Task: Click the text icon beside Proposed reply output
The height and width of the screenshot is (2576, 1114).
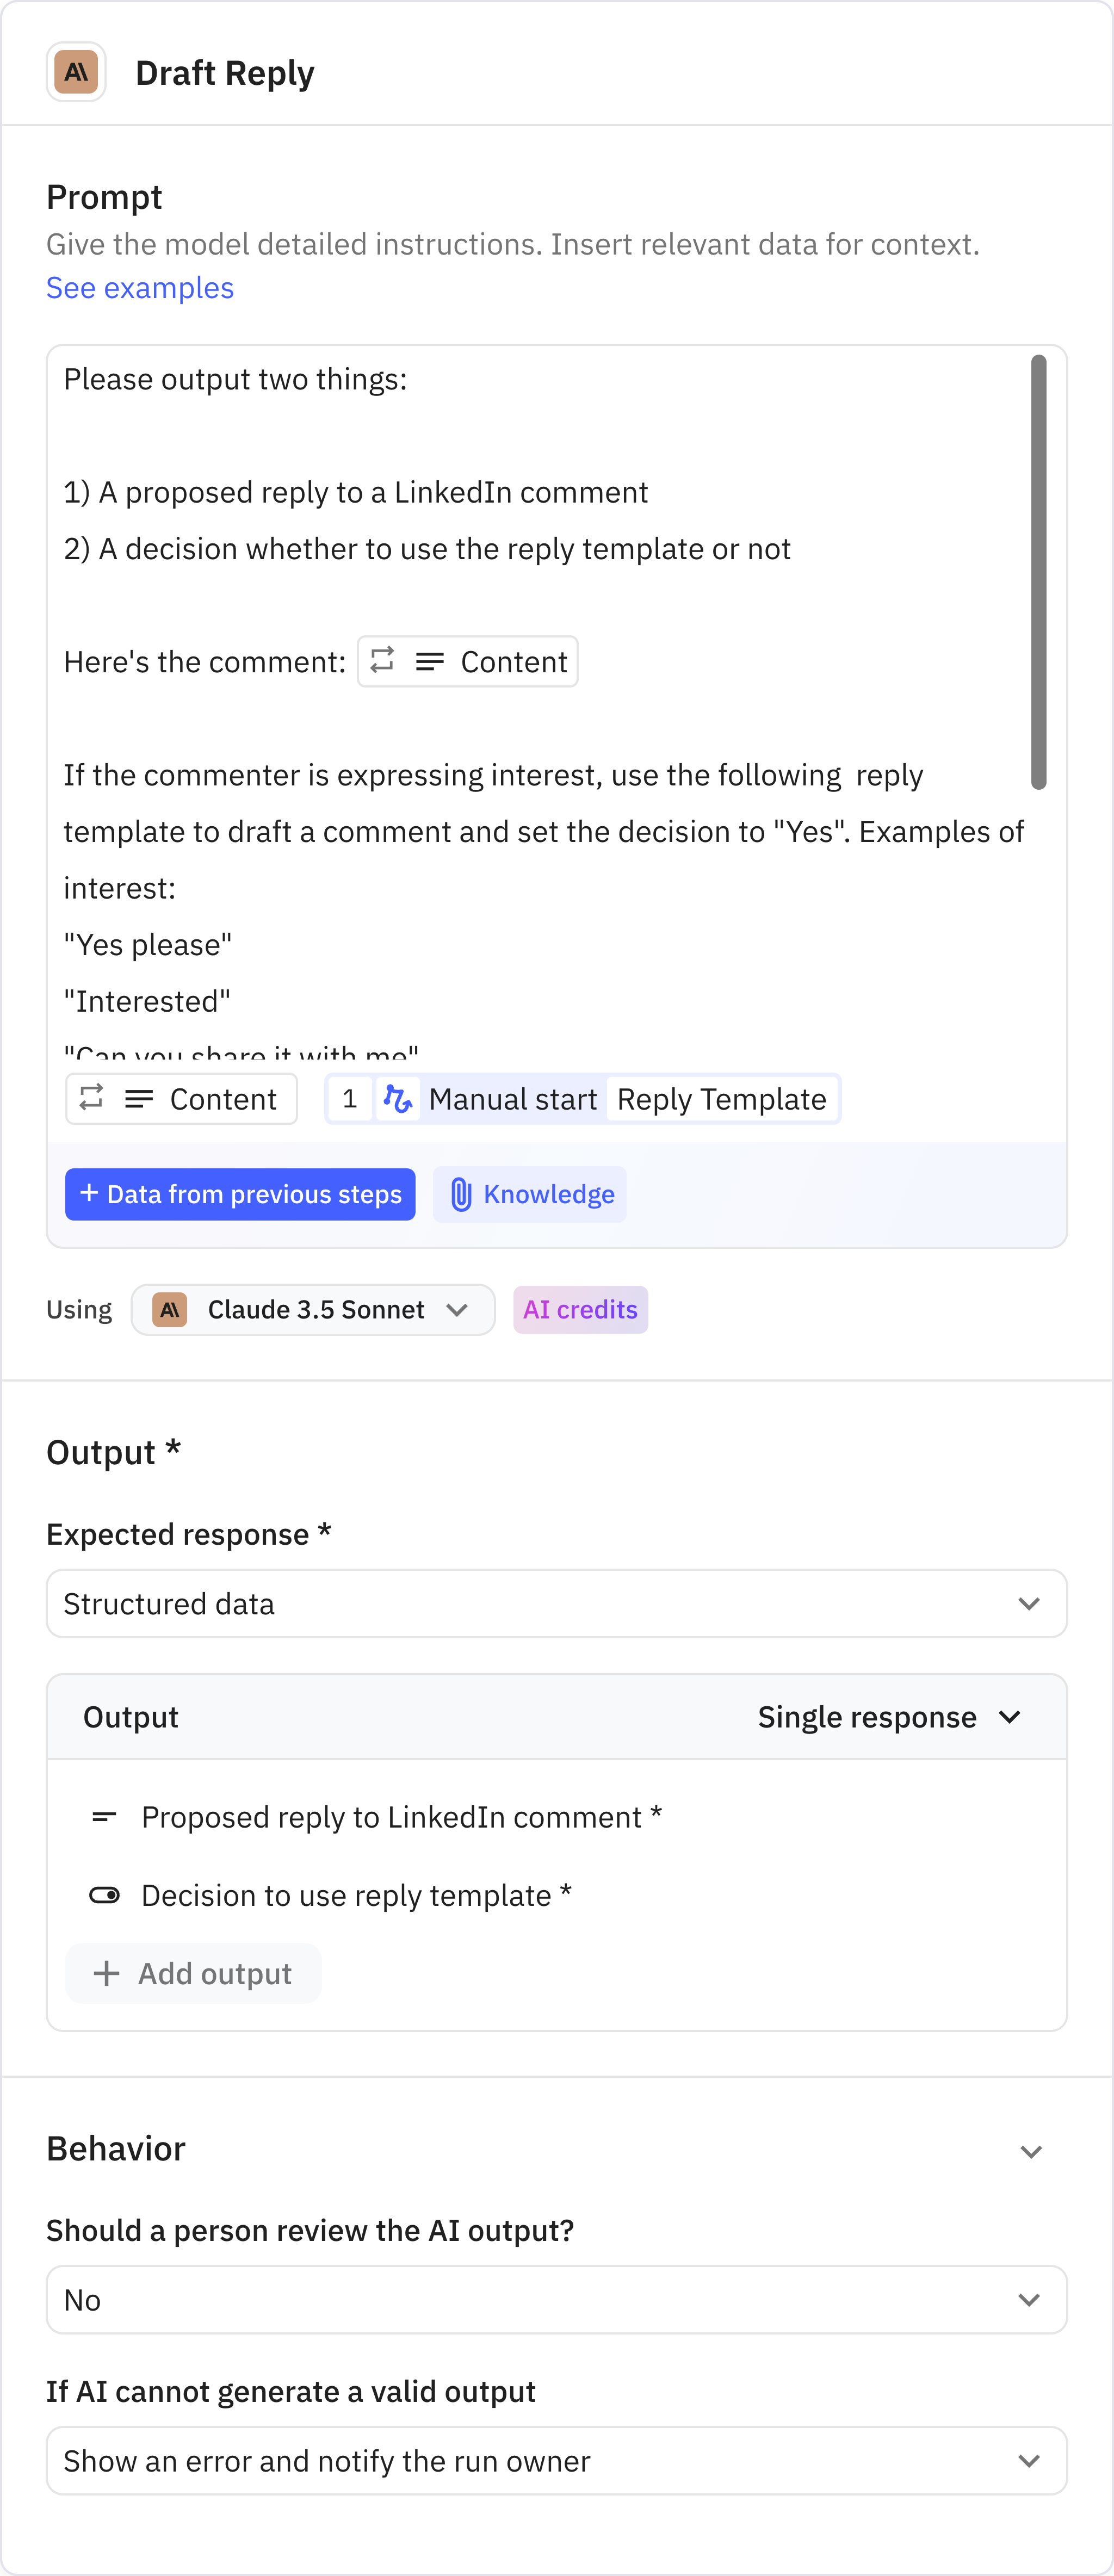Action: [104, 1816]
